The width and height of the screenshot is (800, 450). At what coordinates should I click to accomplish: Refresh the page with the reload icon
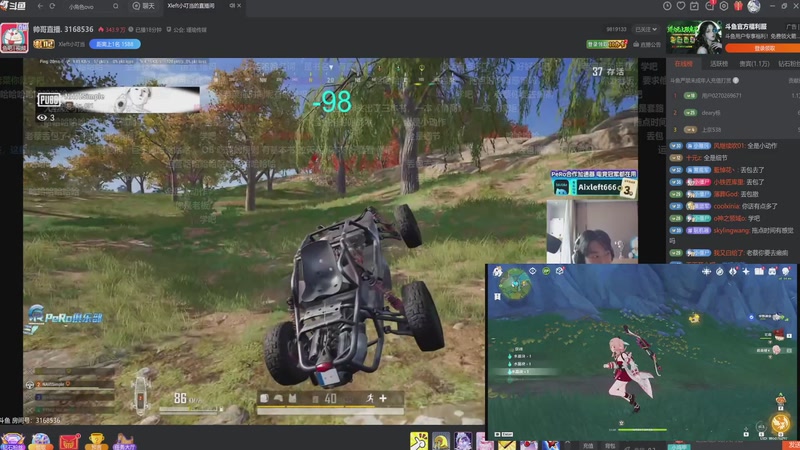[x=52, y=6]
